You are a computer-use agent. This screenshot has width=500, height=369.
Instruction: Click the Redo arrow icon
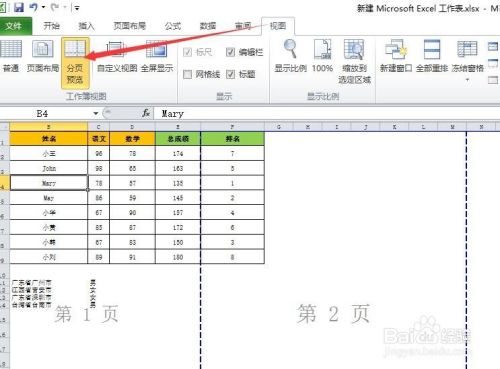pos(55,7)
